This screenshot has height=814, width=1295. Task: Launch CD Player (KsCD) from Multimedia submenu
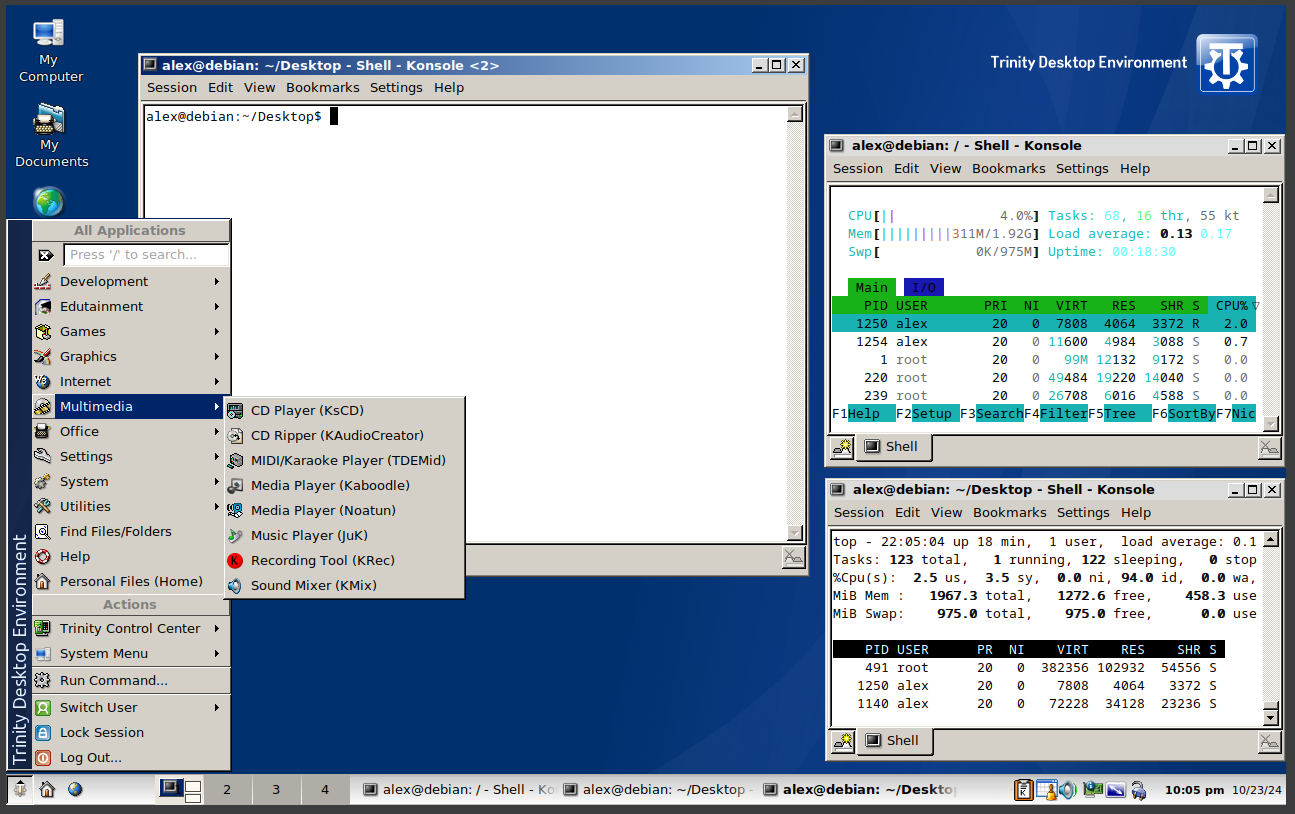307,410
